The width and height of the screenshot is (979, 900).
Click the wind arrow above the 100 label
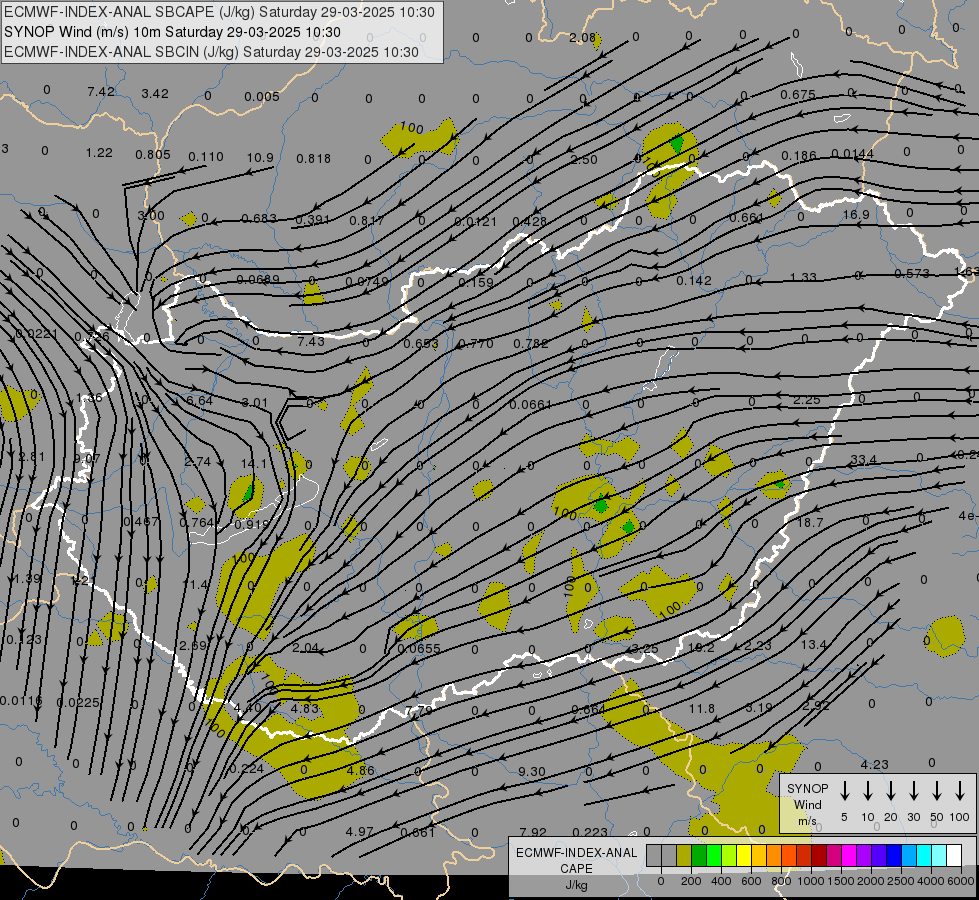[960, 790]
